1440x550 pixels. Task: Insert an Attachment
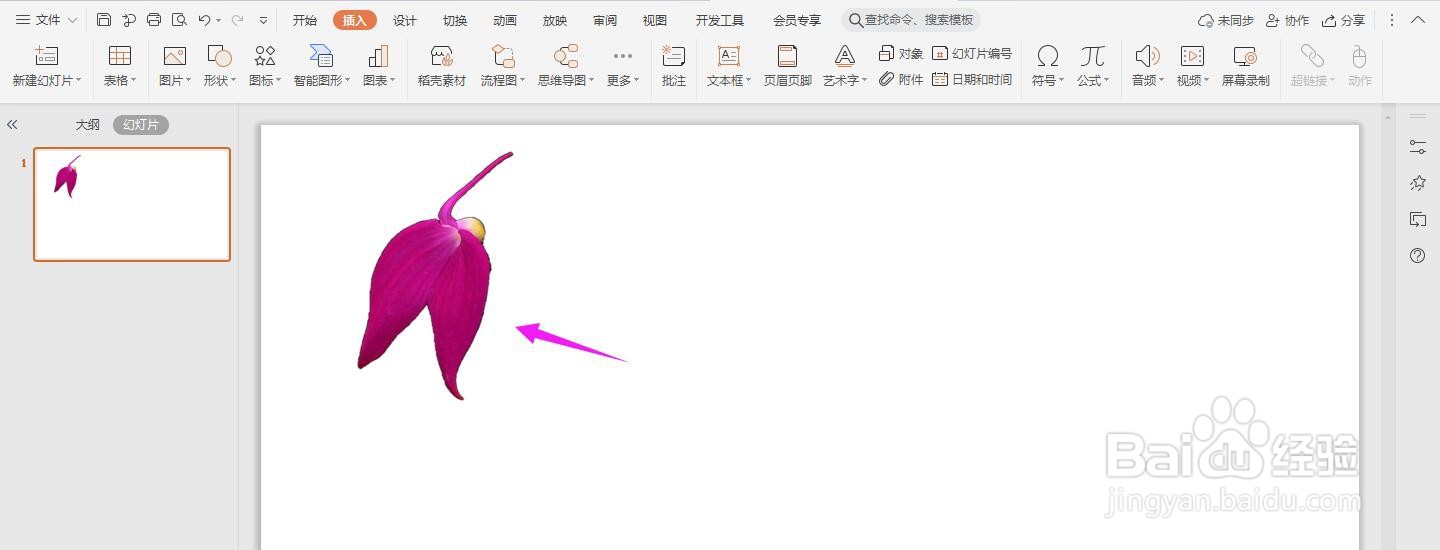pyautogui.click(x=901, y=79)
